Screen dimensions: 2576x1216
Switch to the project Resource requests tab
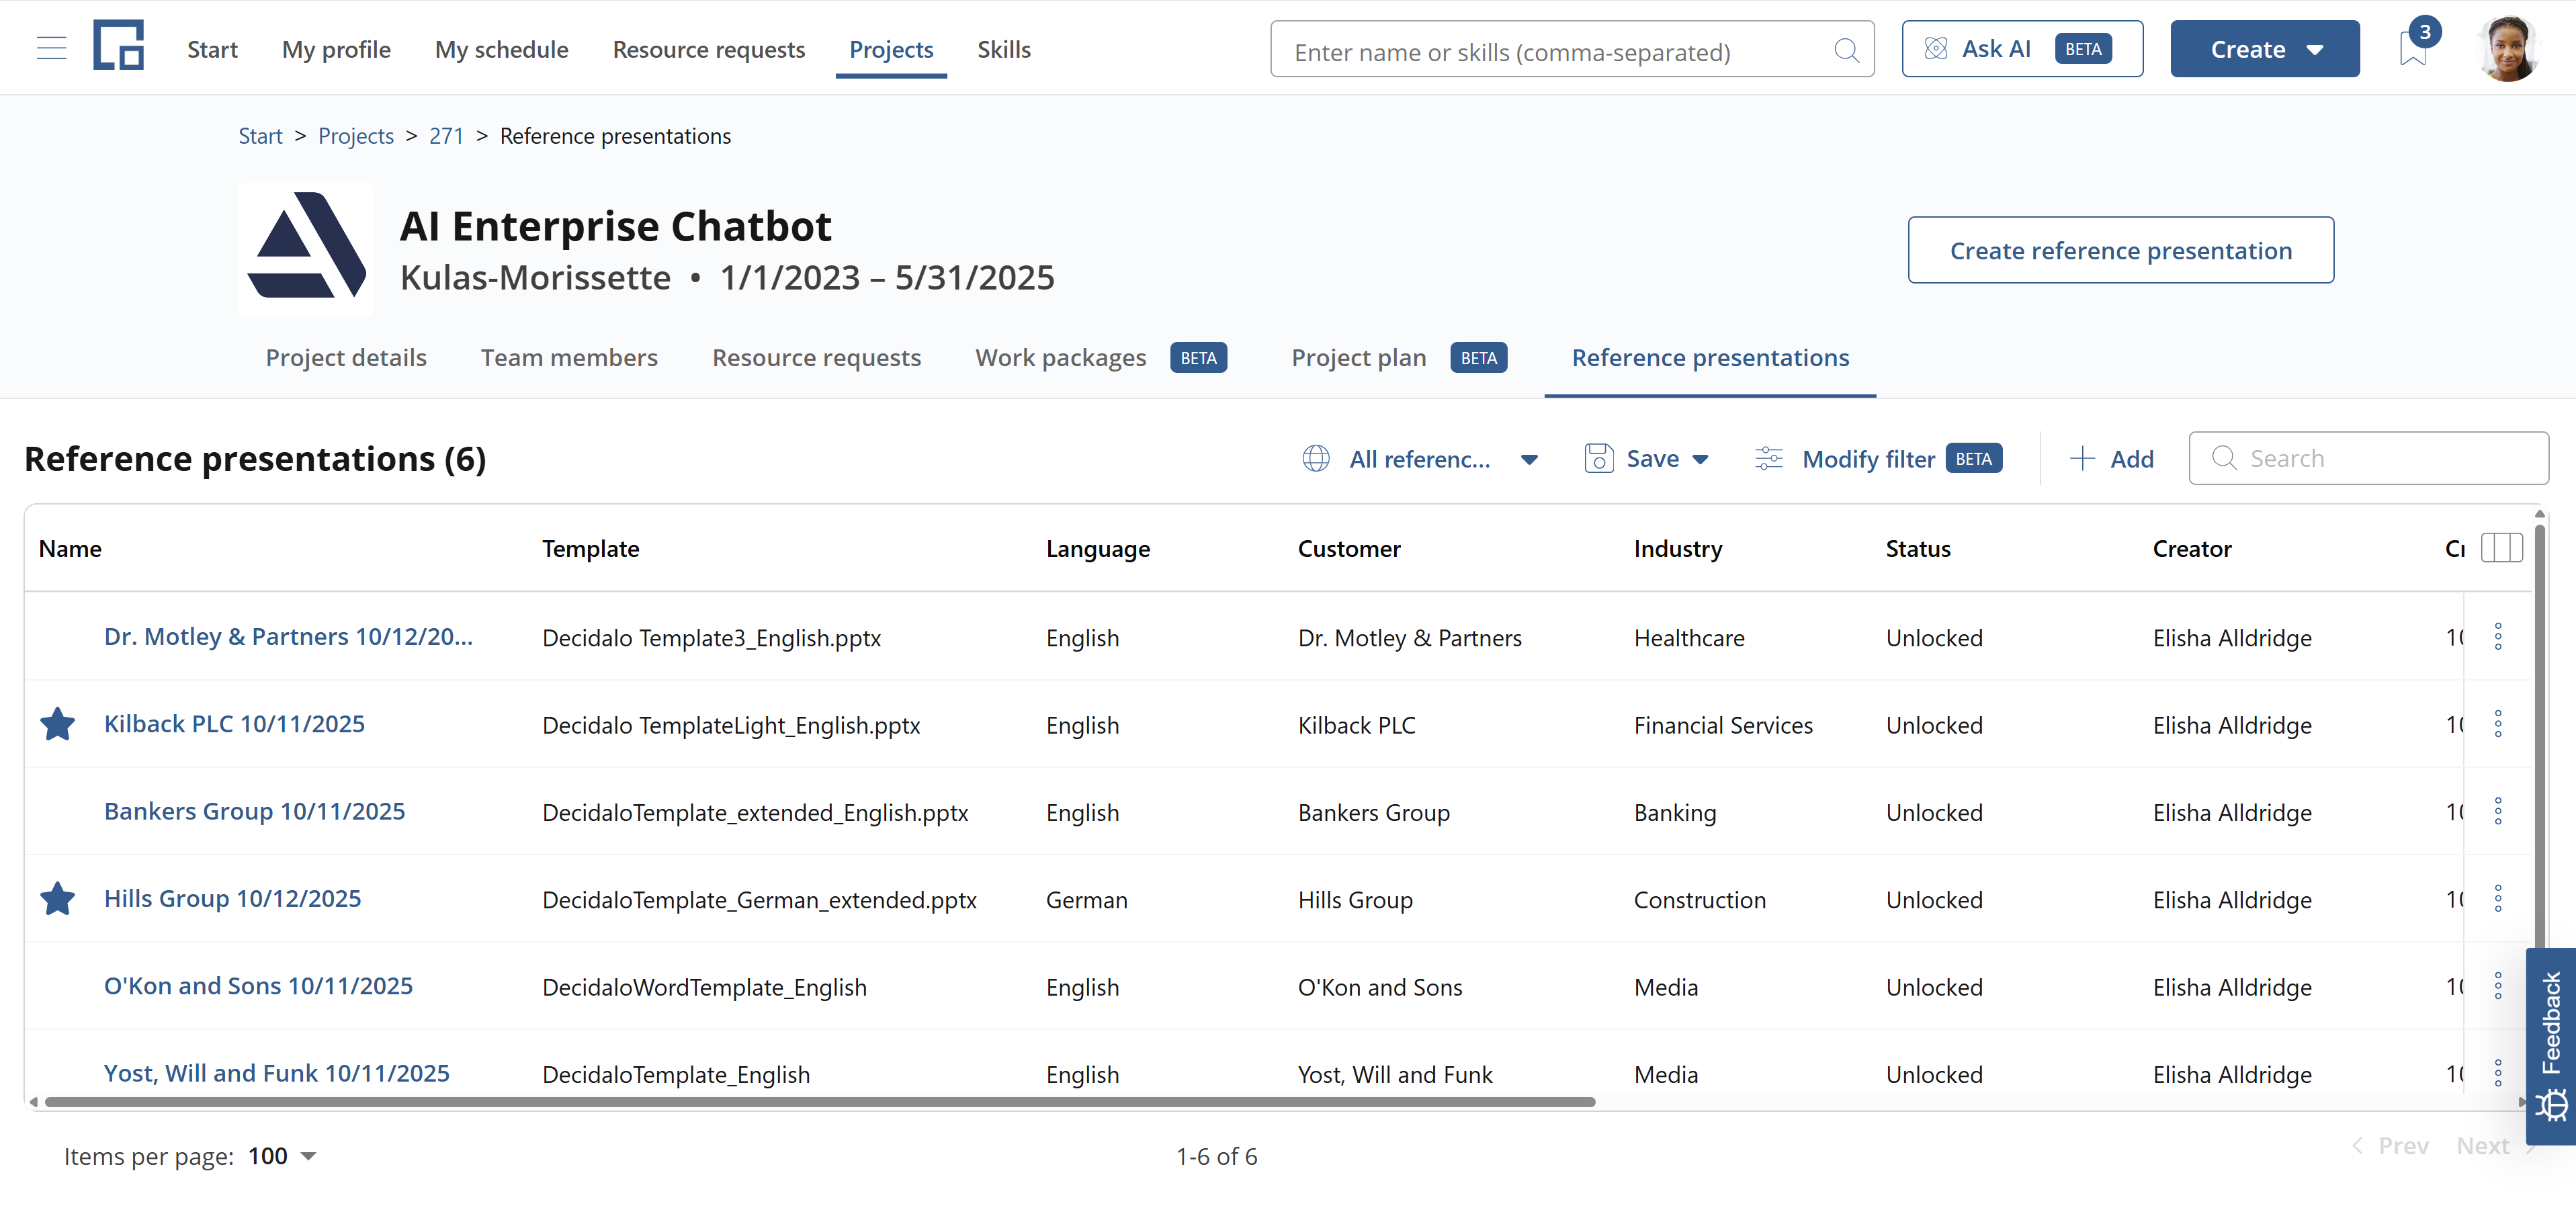(816, 357)
